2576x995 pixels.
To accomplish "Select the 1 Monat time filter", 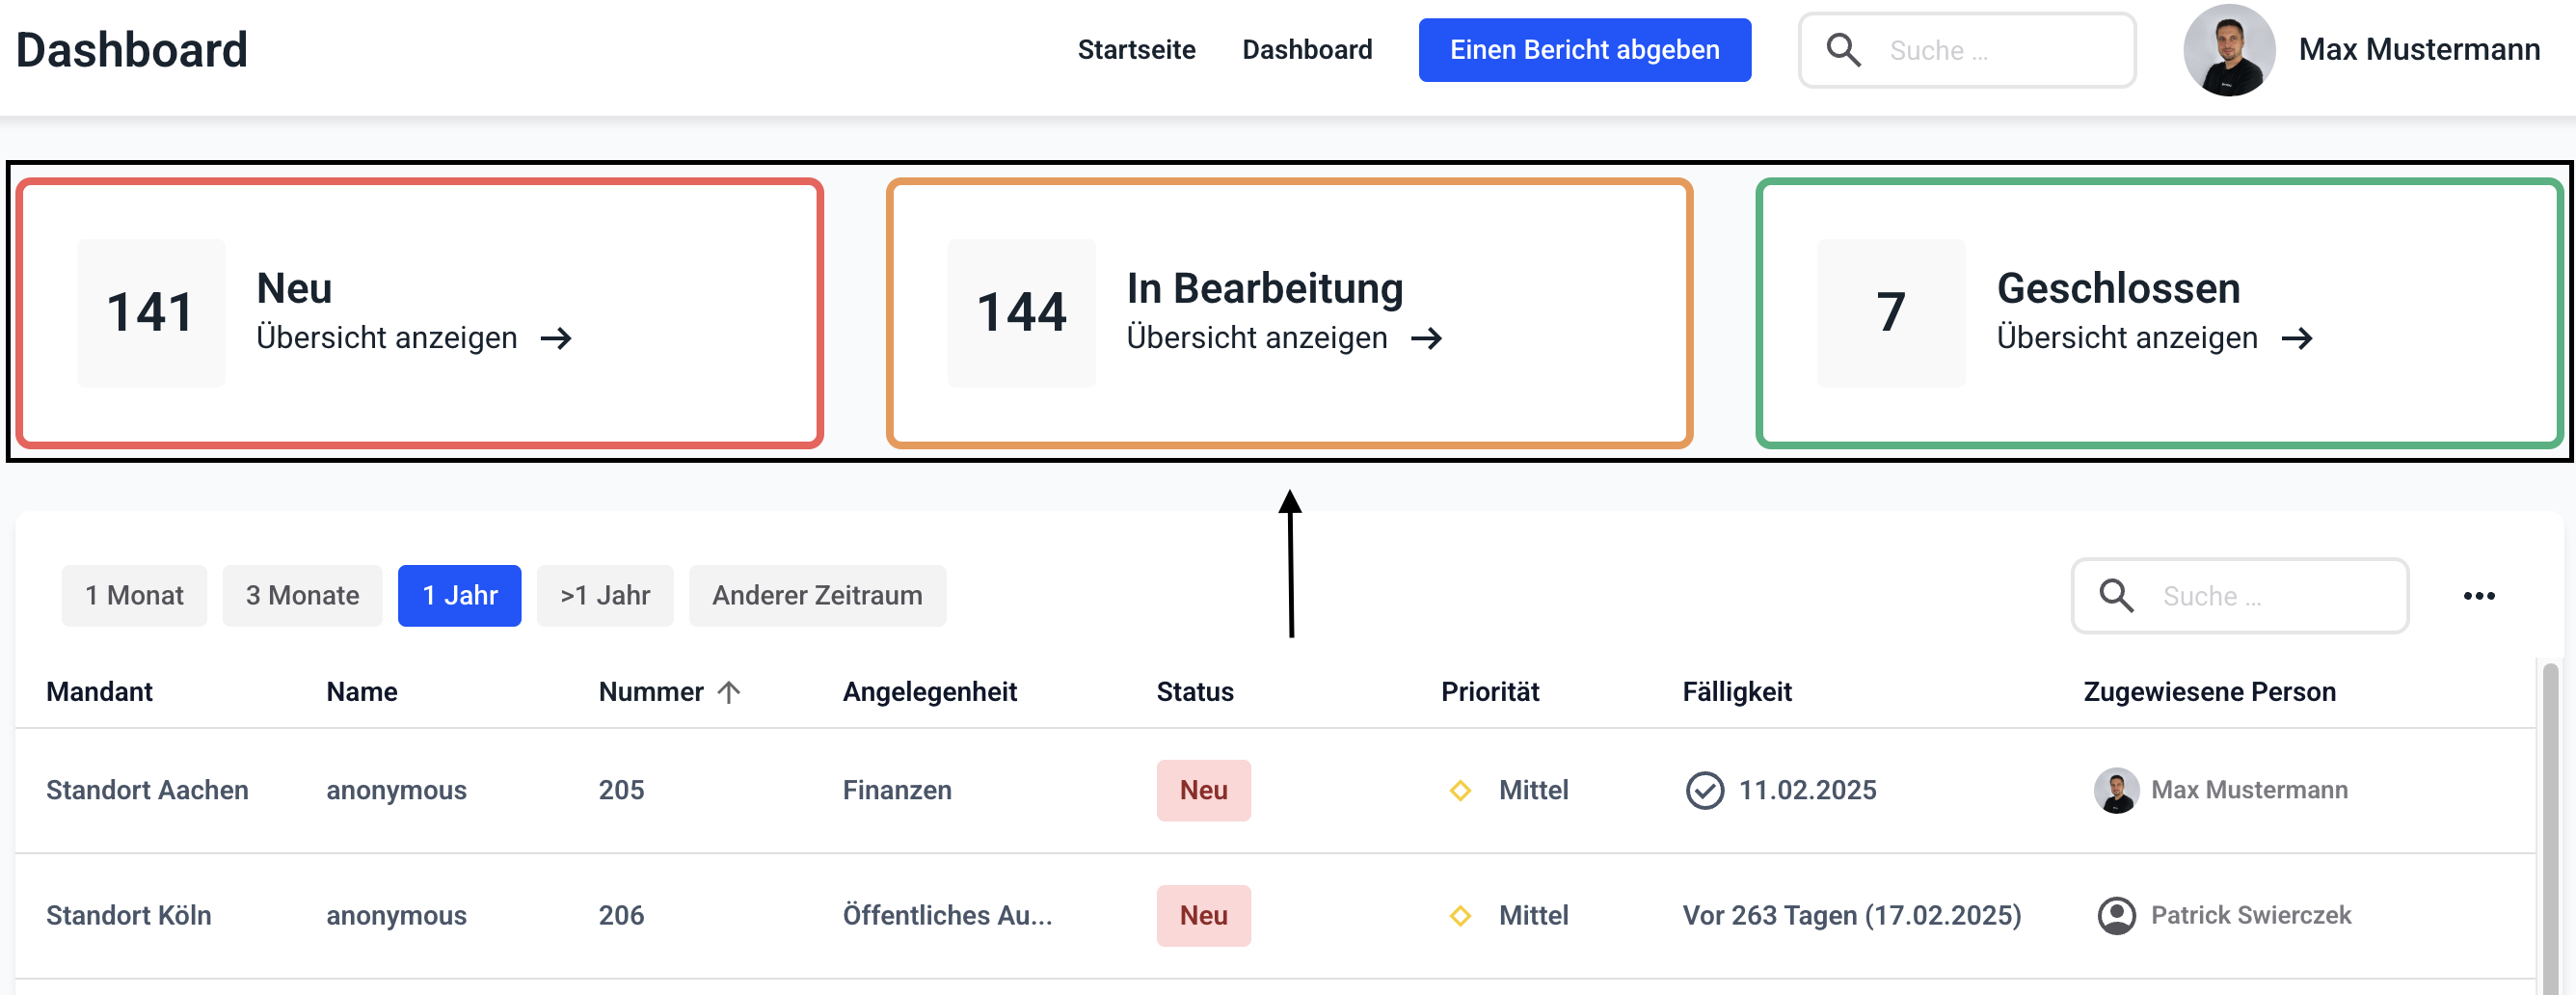I will [134, 596].
